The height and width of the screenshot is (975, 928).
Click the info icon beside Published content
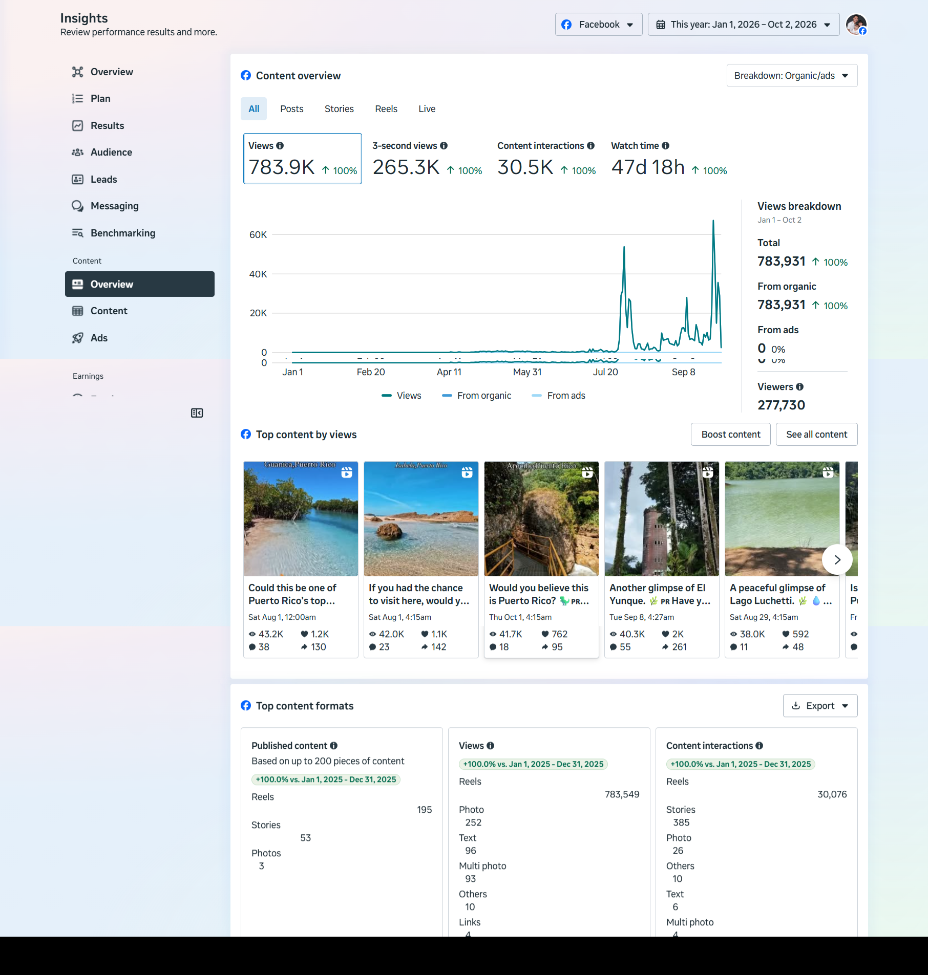coord(334,746)
